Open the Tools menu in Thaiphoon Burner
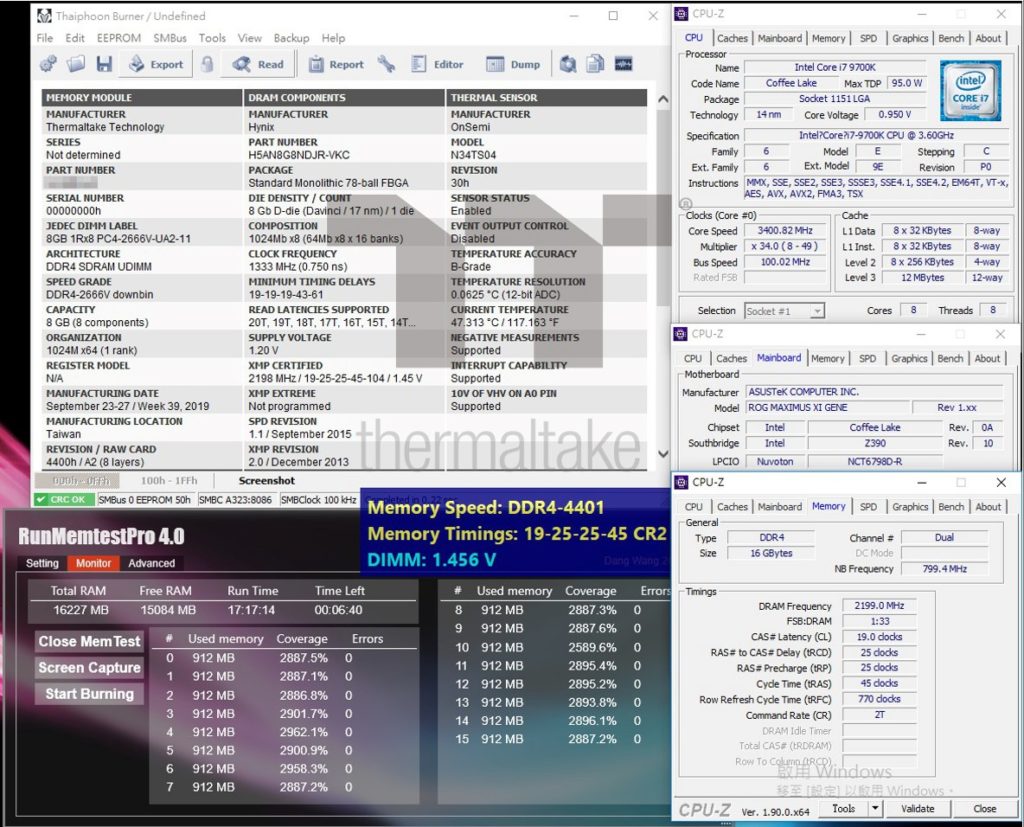The image size is (1024, 827). (212, 38)
